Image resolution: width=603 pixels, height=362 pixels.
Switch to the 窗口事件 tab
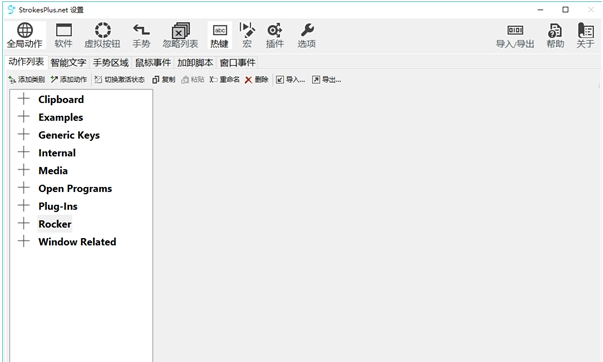click(x=238, y=62)
